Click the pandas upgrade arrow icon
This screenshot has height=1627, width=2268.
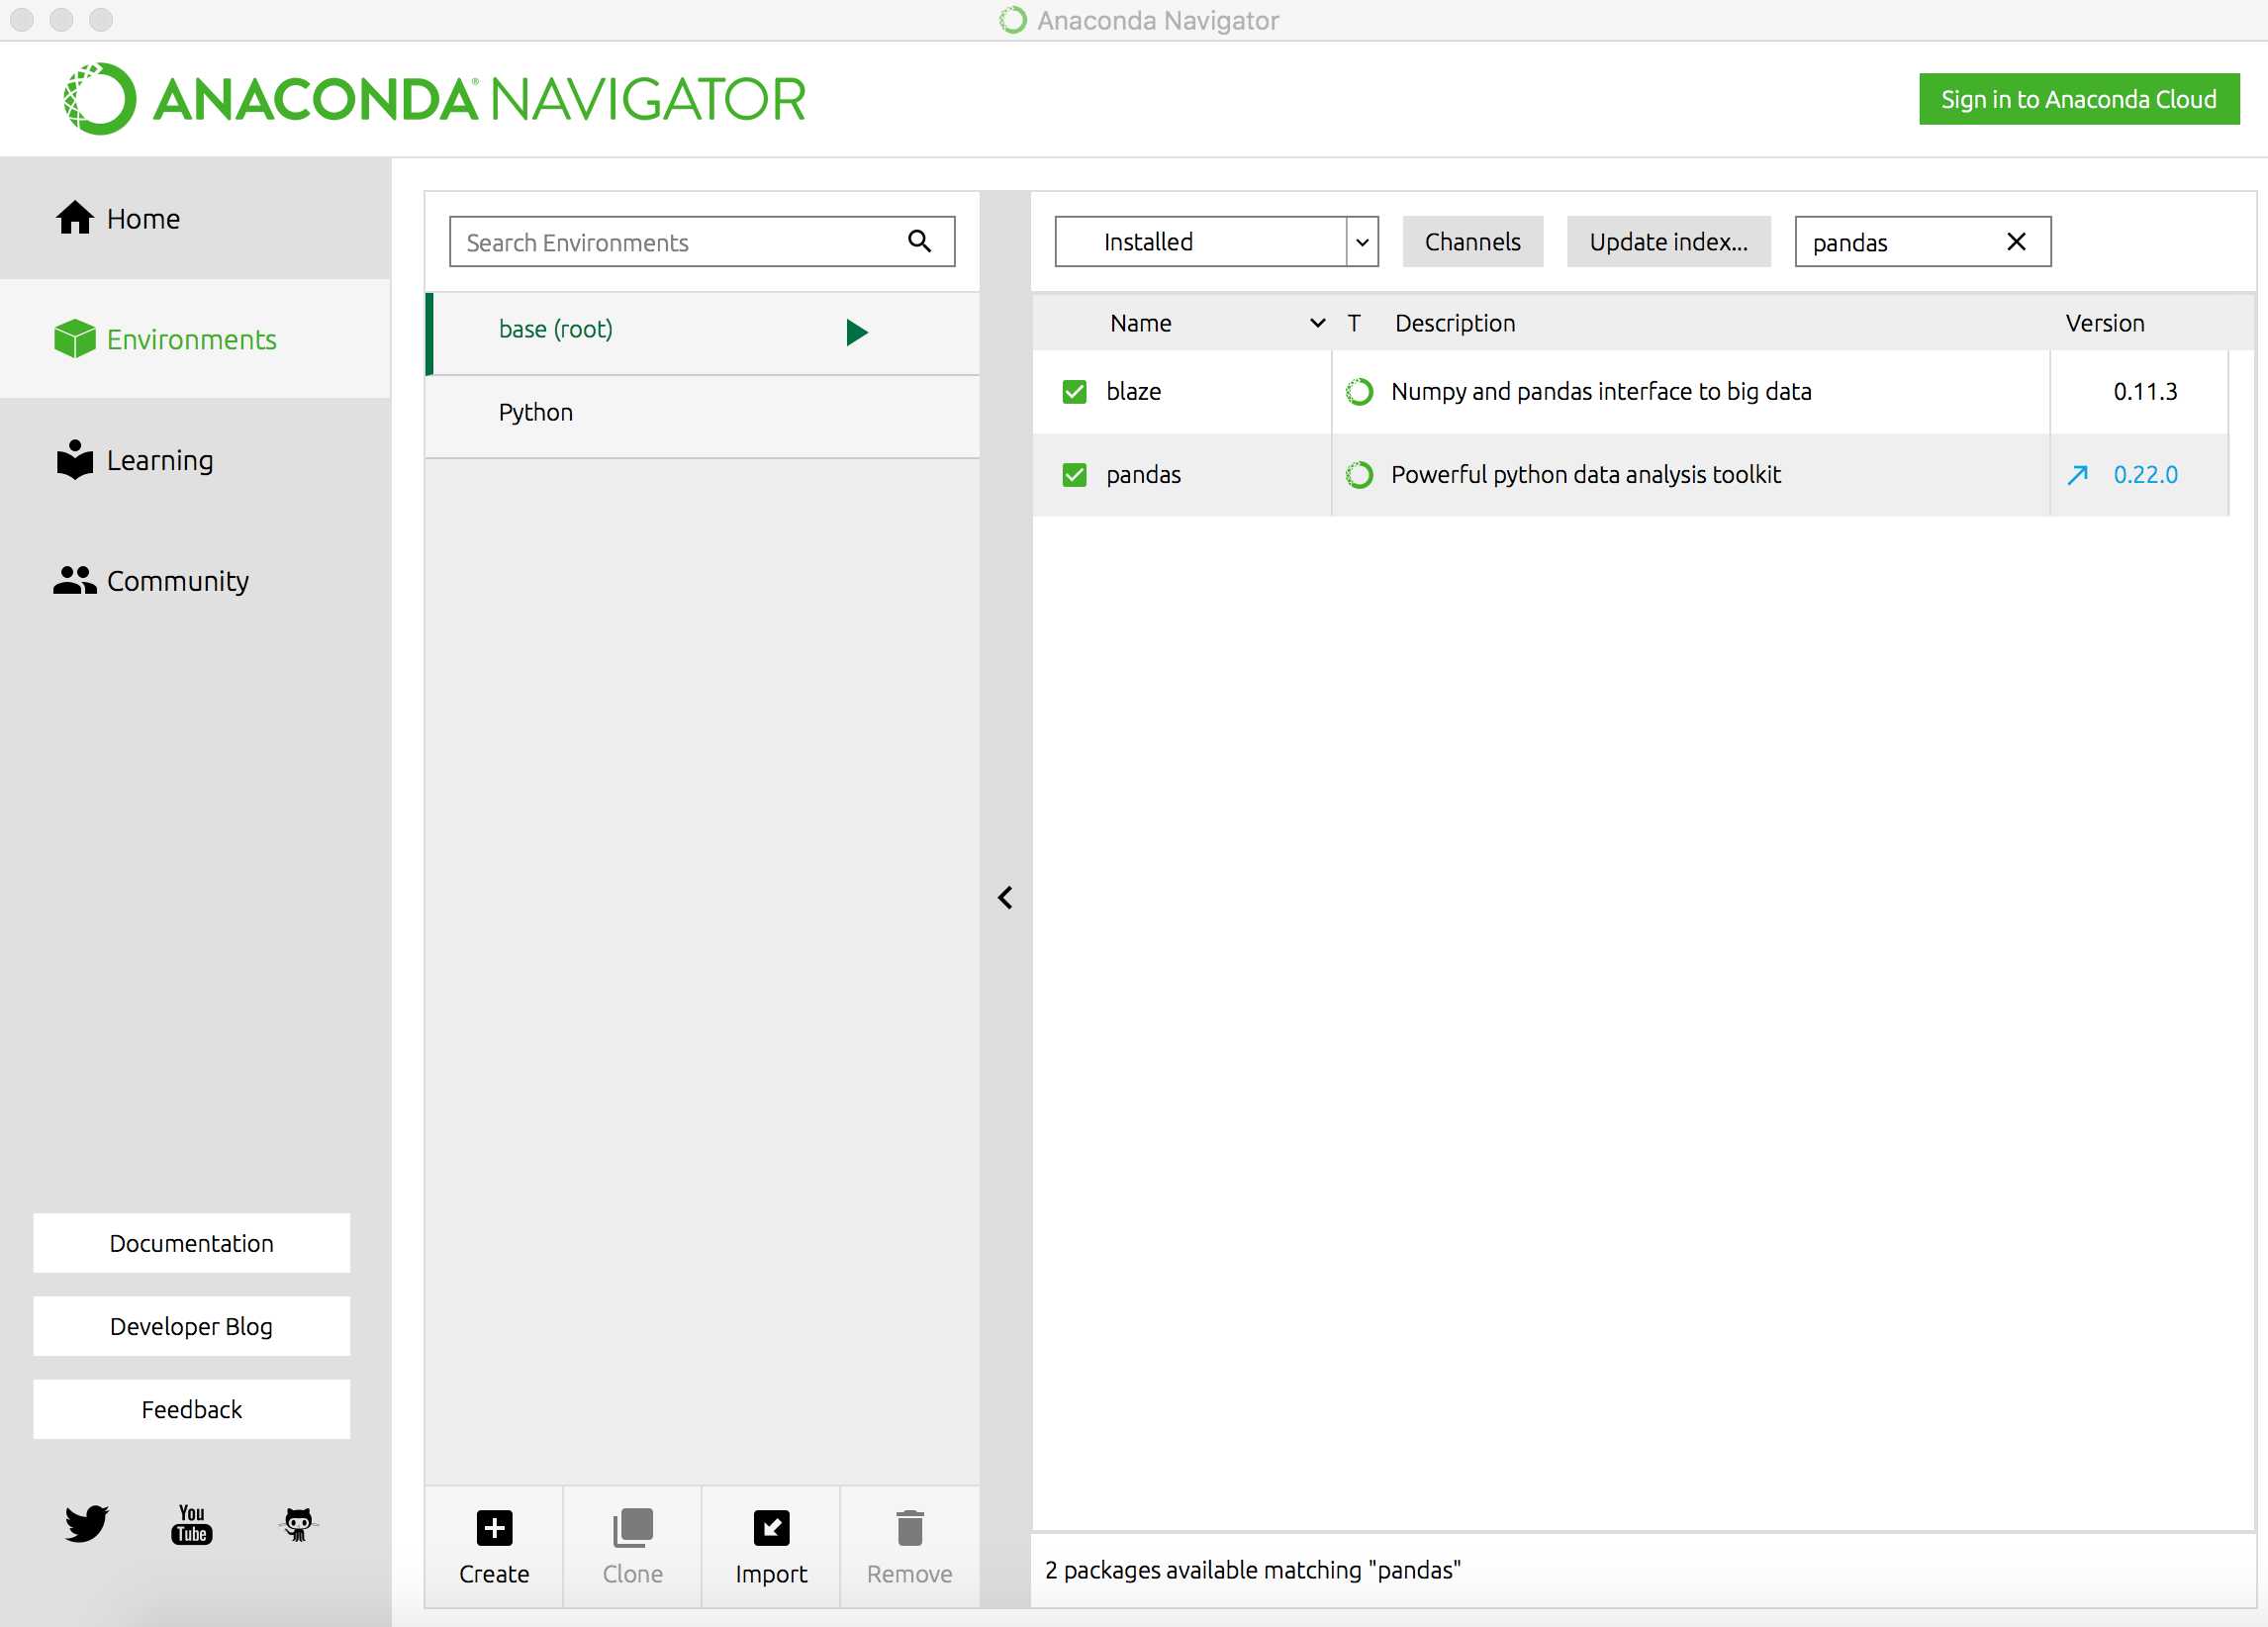click(2078, 474)
